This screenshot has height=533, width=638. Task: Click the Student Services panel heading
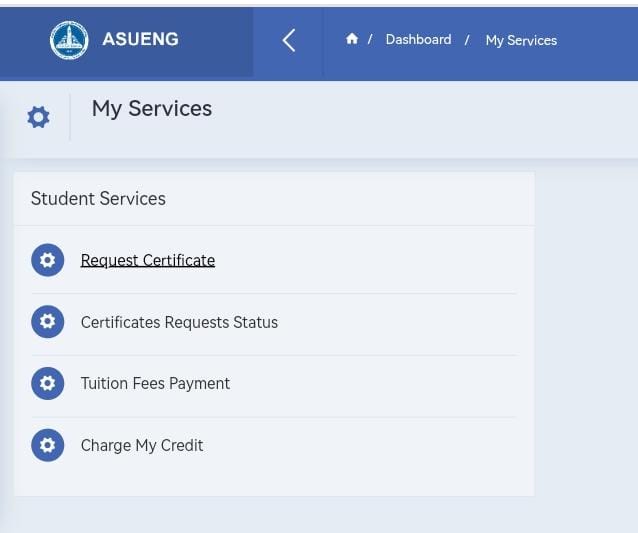coord(98,198)
